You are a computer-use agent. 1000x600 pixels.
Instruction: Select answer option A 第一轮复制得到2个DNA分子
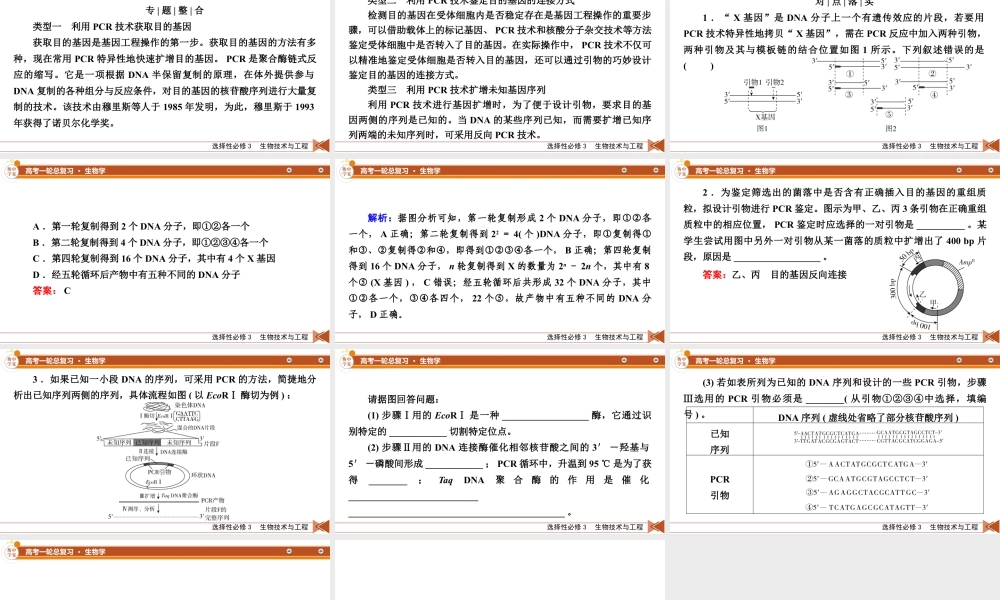coord(141,226)
